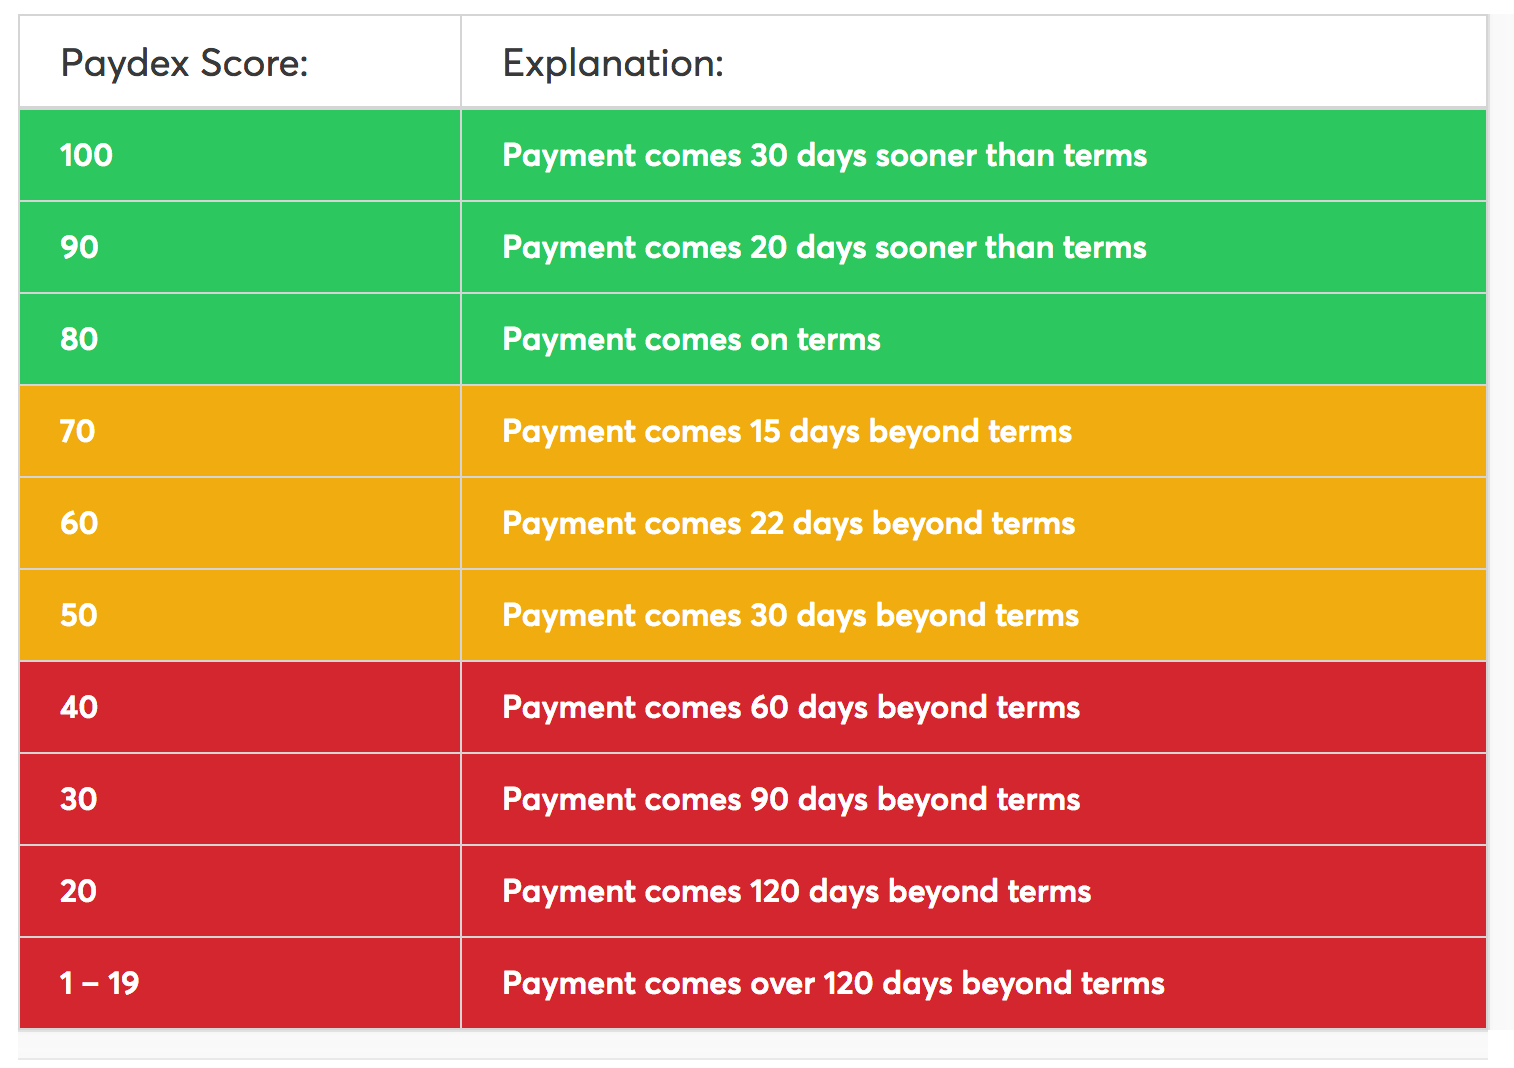The image size is (1514, 1068).
Task: Click the score 80 cell
Action: pos(80,340)
